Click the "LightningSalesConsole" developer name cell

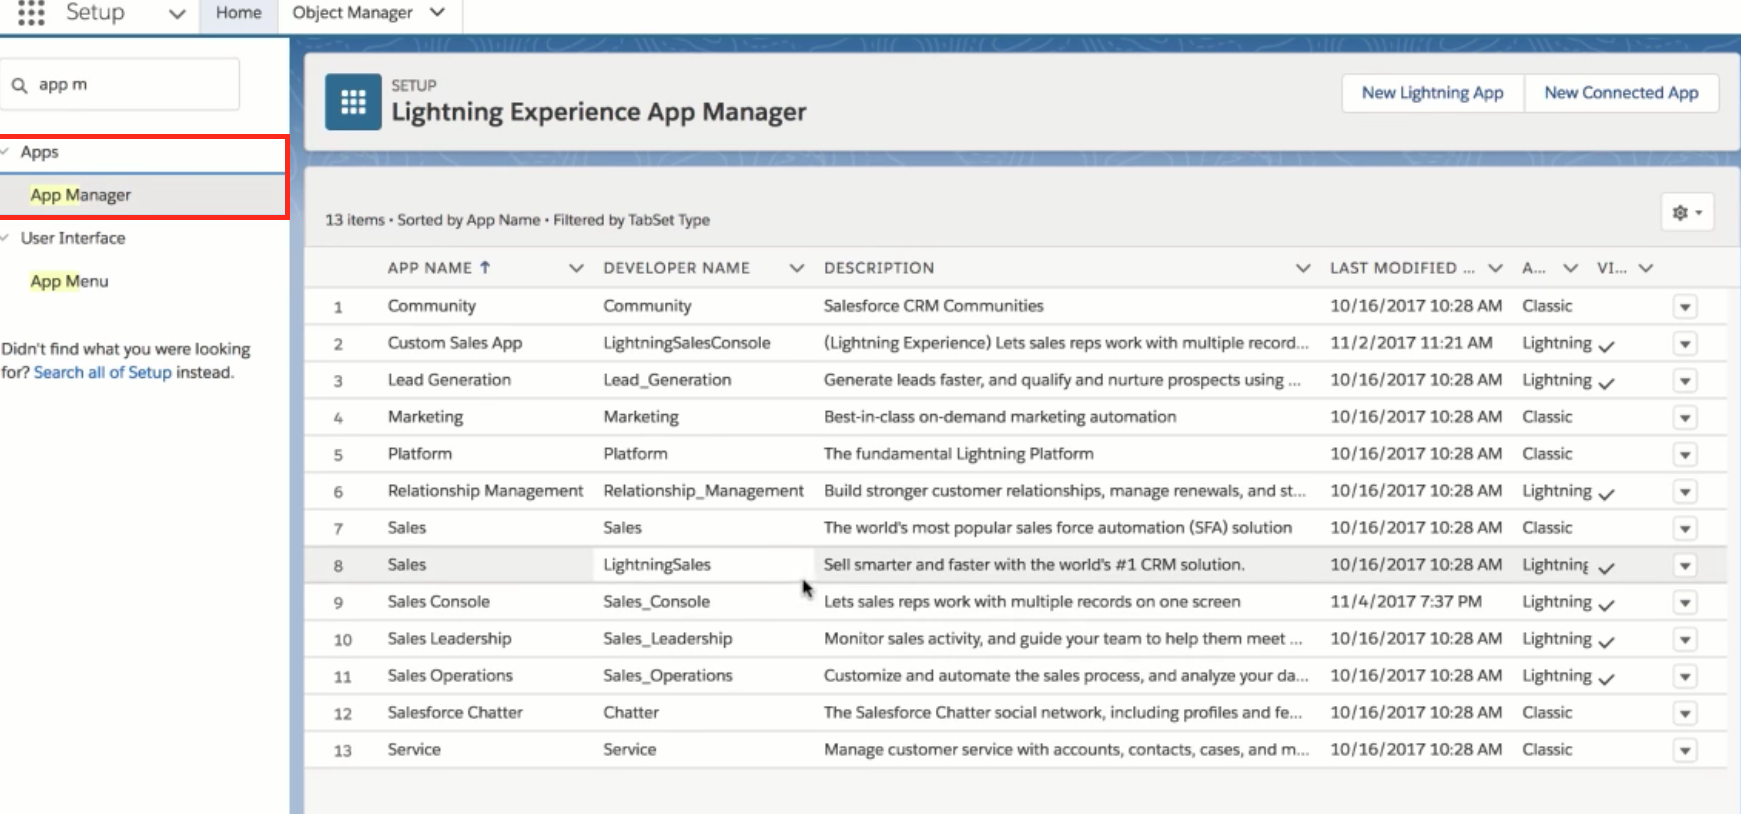[687, 343]
